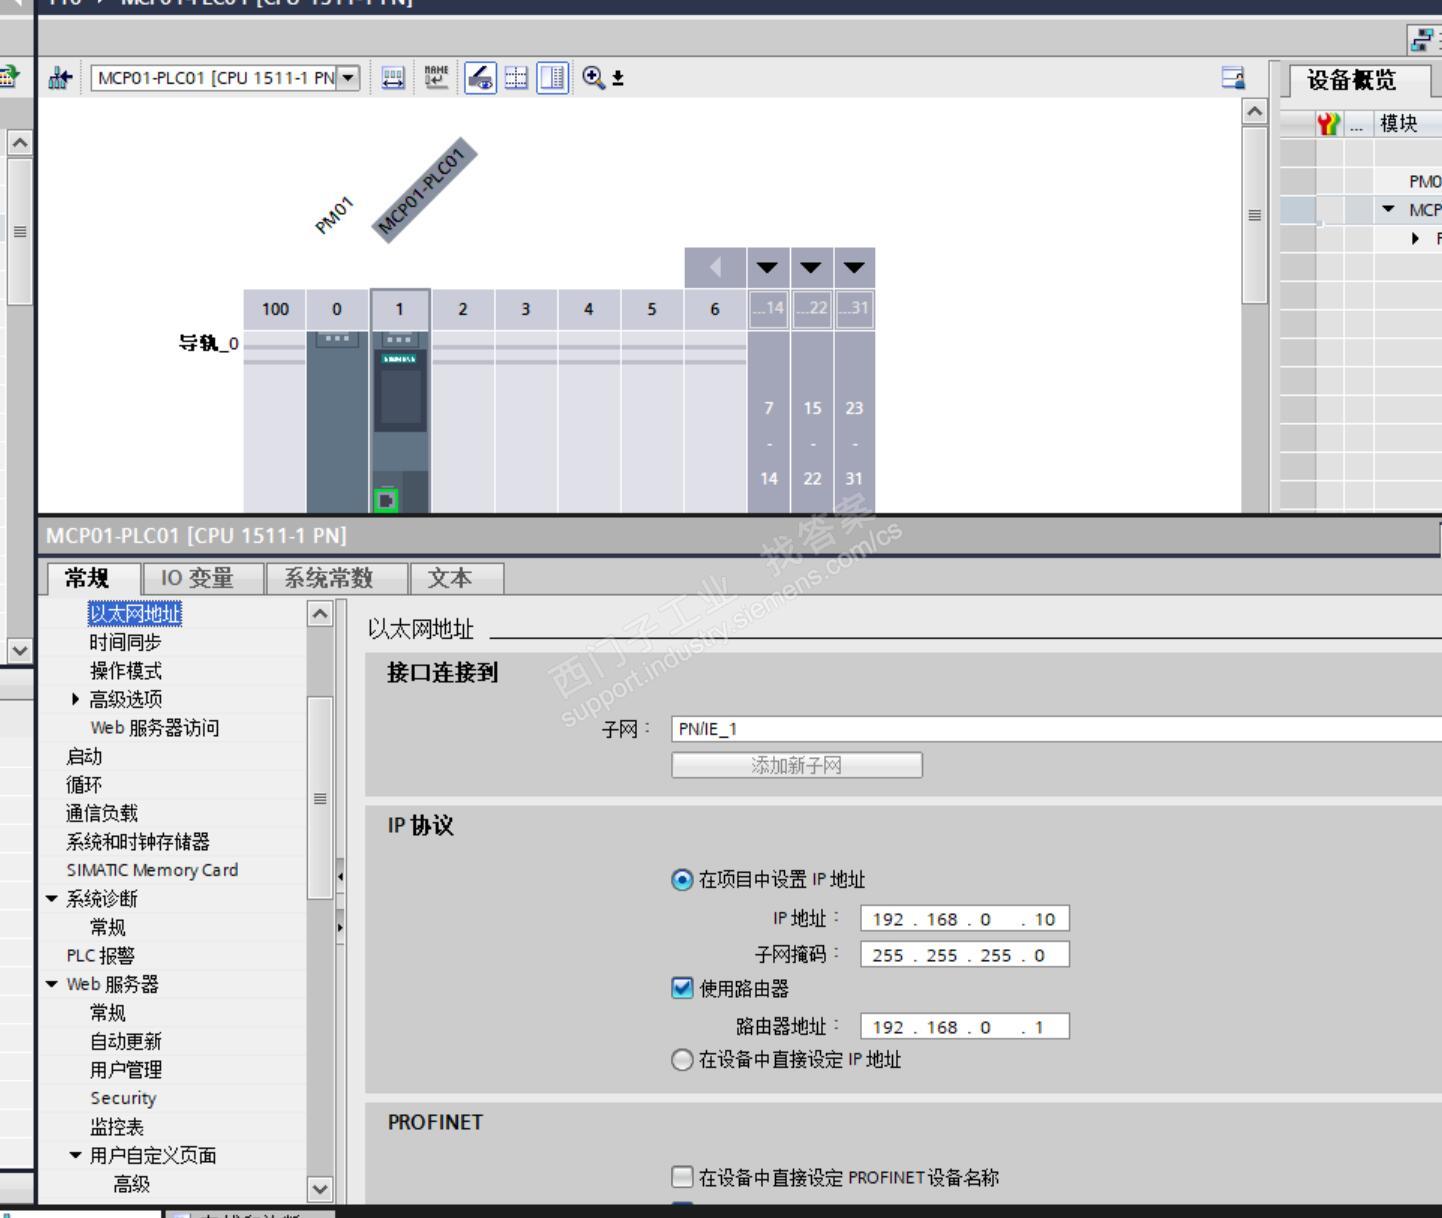Select the PM01 power module in slot 0
This screenshot has height=1218, width=1442.
[337, 420]
